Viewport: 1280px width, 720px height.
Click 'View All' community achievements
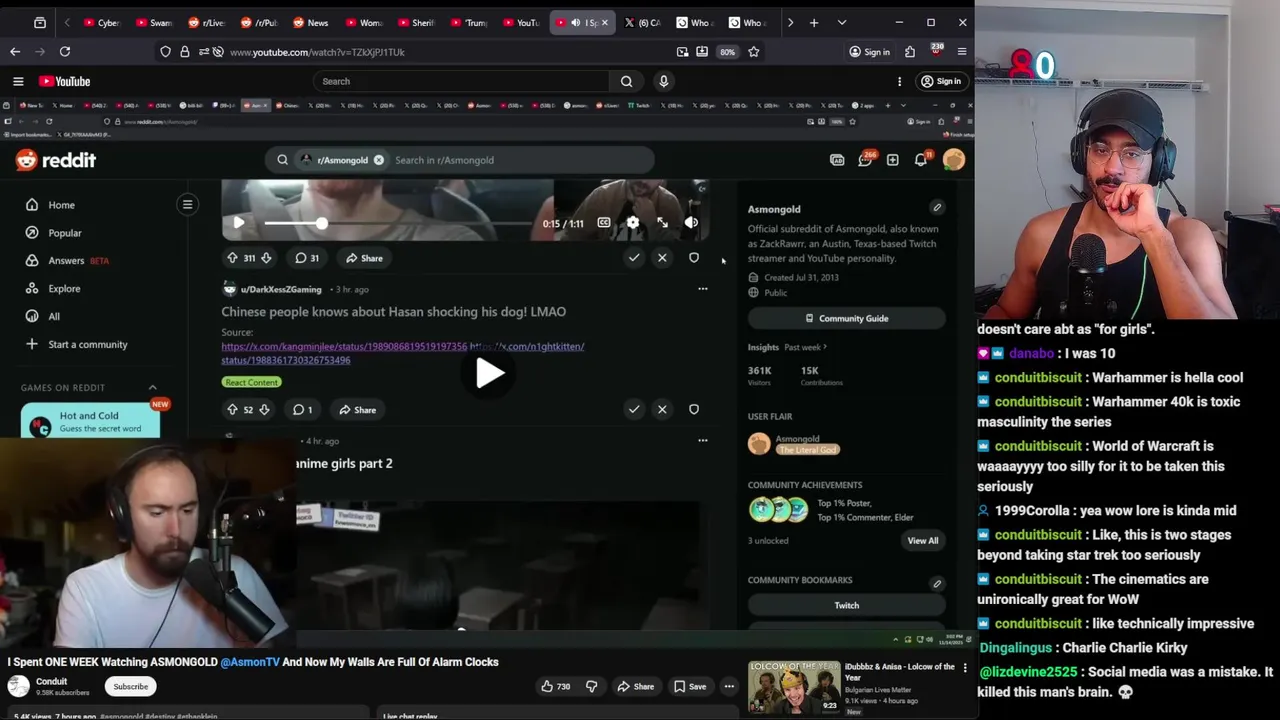coord(922,541)
